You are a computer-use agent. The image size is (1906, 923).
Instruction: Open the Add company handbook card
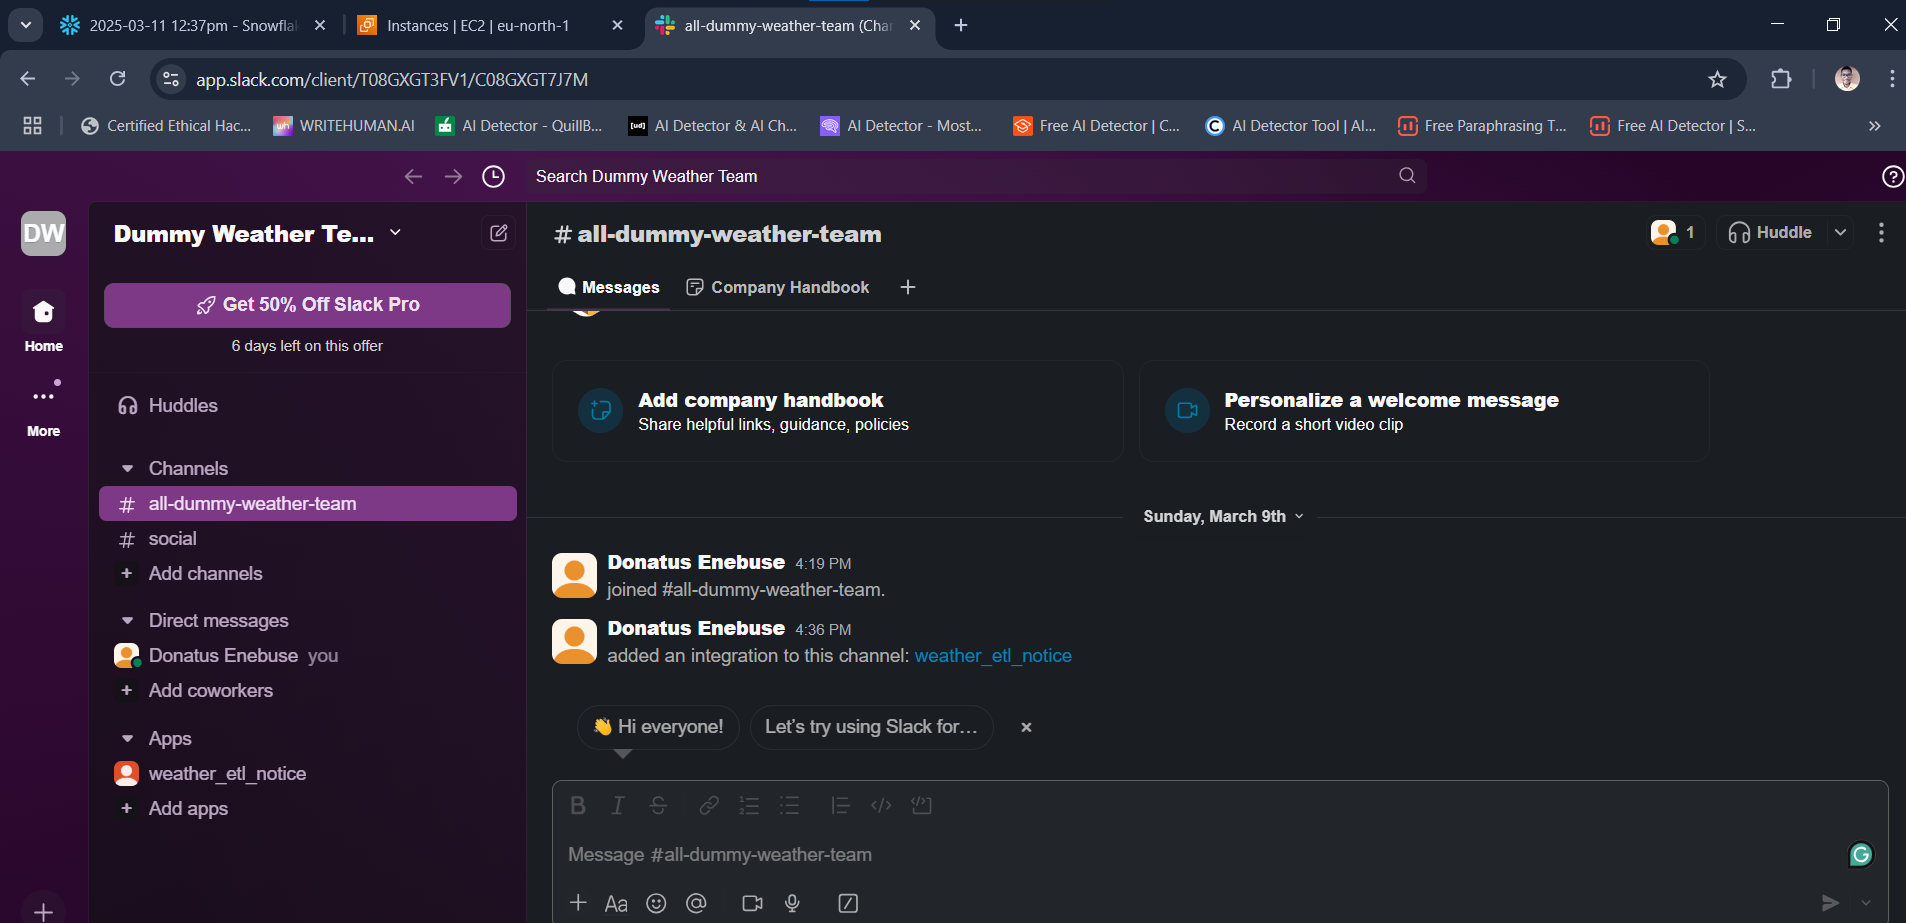838,411
